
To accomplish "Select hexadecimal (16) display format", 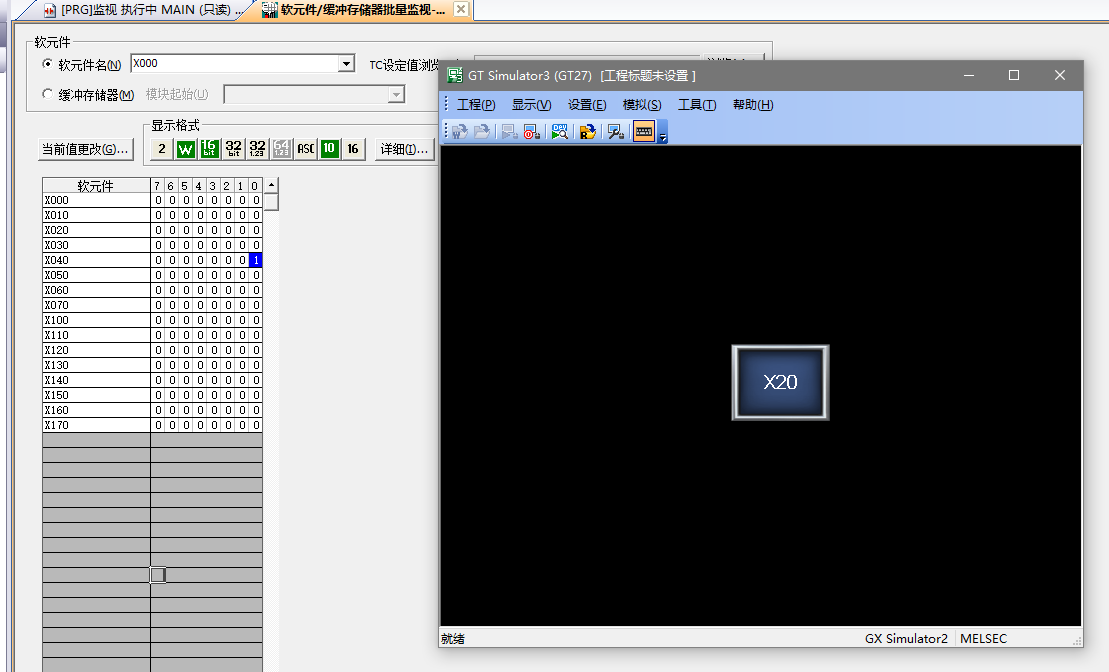I will tap(353, 149).
